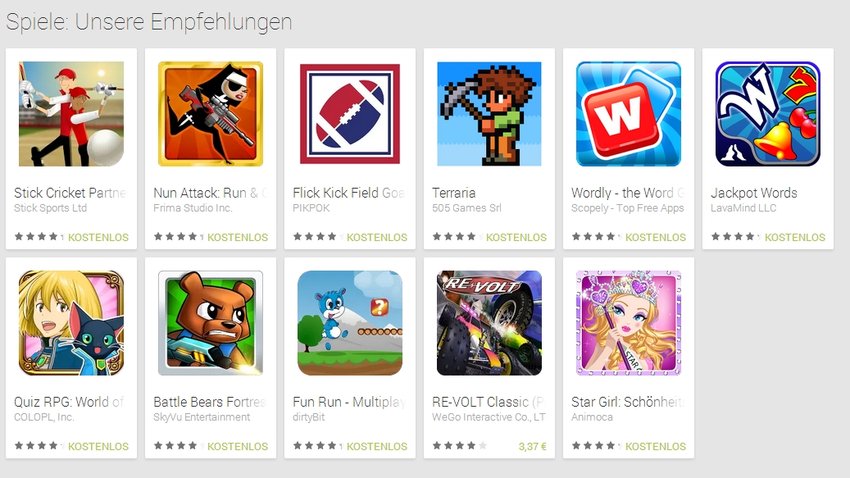
Task: Click KOSTENLOS under Terraria
Action: pos(516,237)
